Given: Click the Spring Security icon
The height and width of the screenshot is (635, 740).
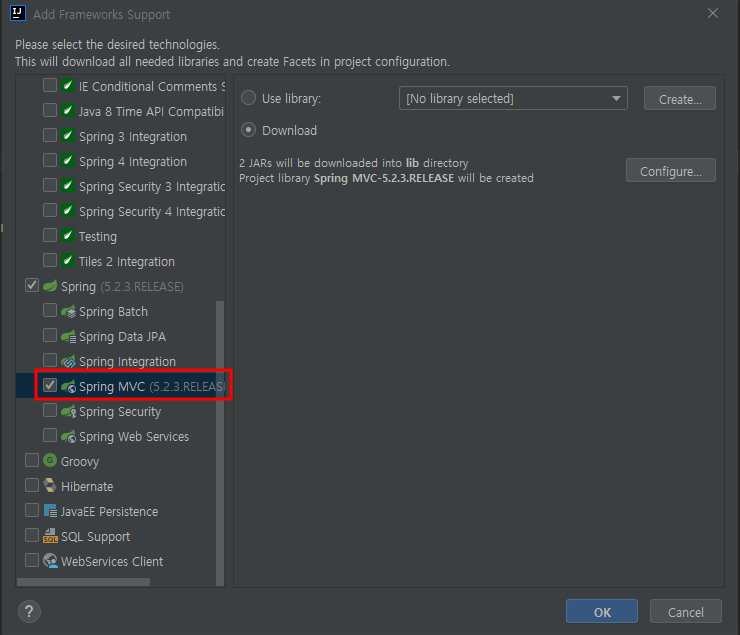Looking at the screenshot, I should [68, 411].
